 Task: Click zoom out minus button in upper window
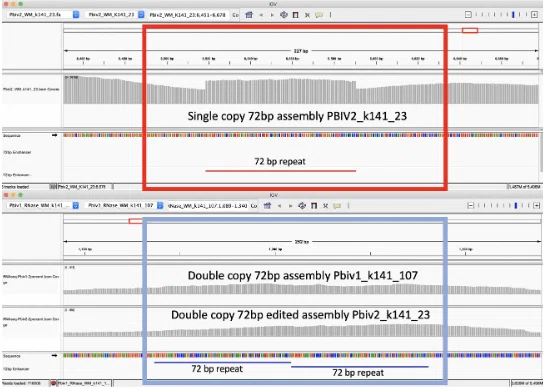[468, 15]
